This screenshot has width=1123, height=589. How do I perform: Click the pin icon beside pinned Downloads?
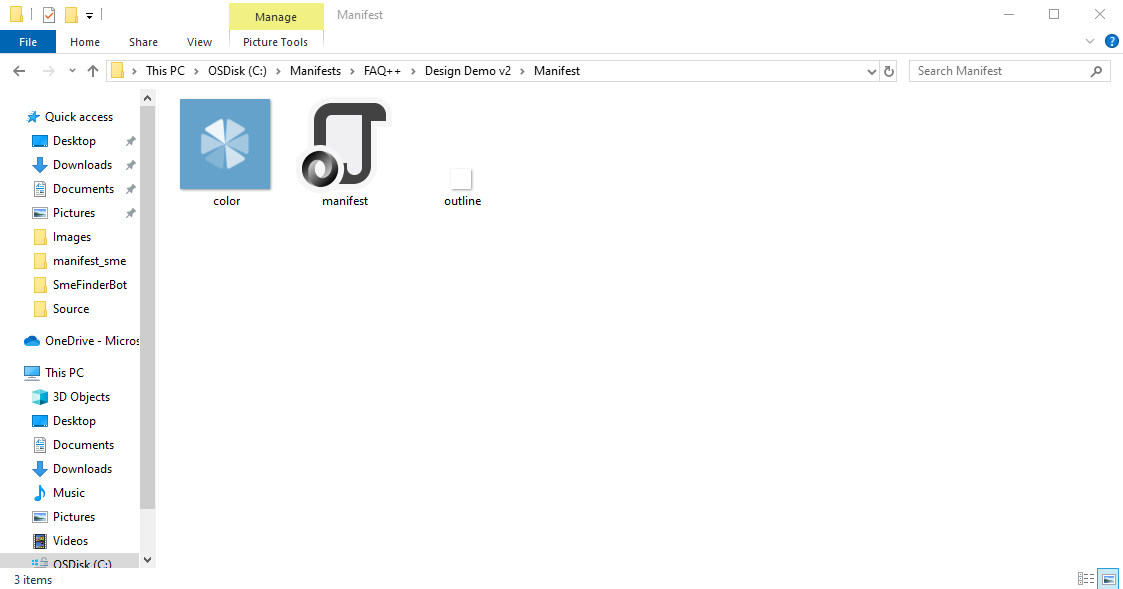point(130,165)
